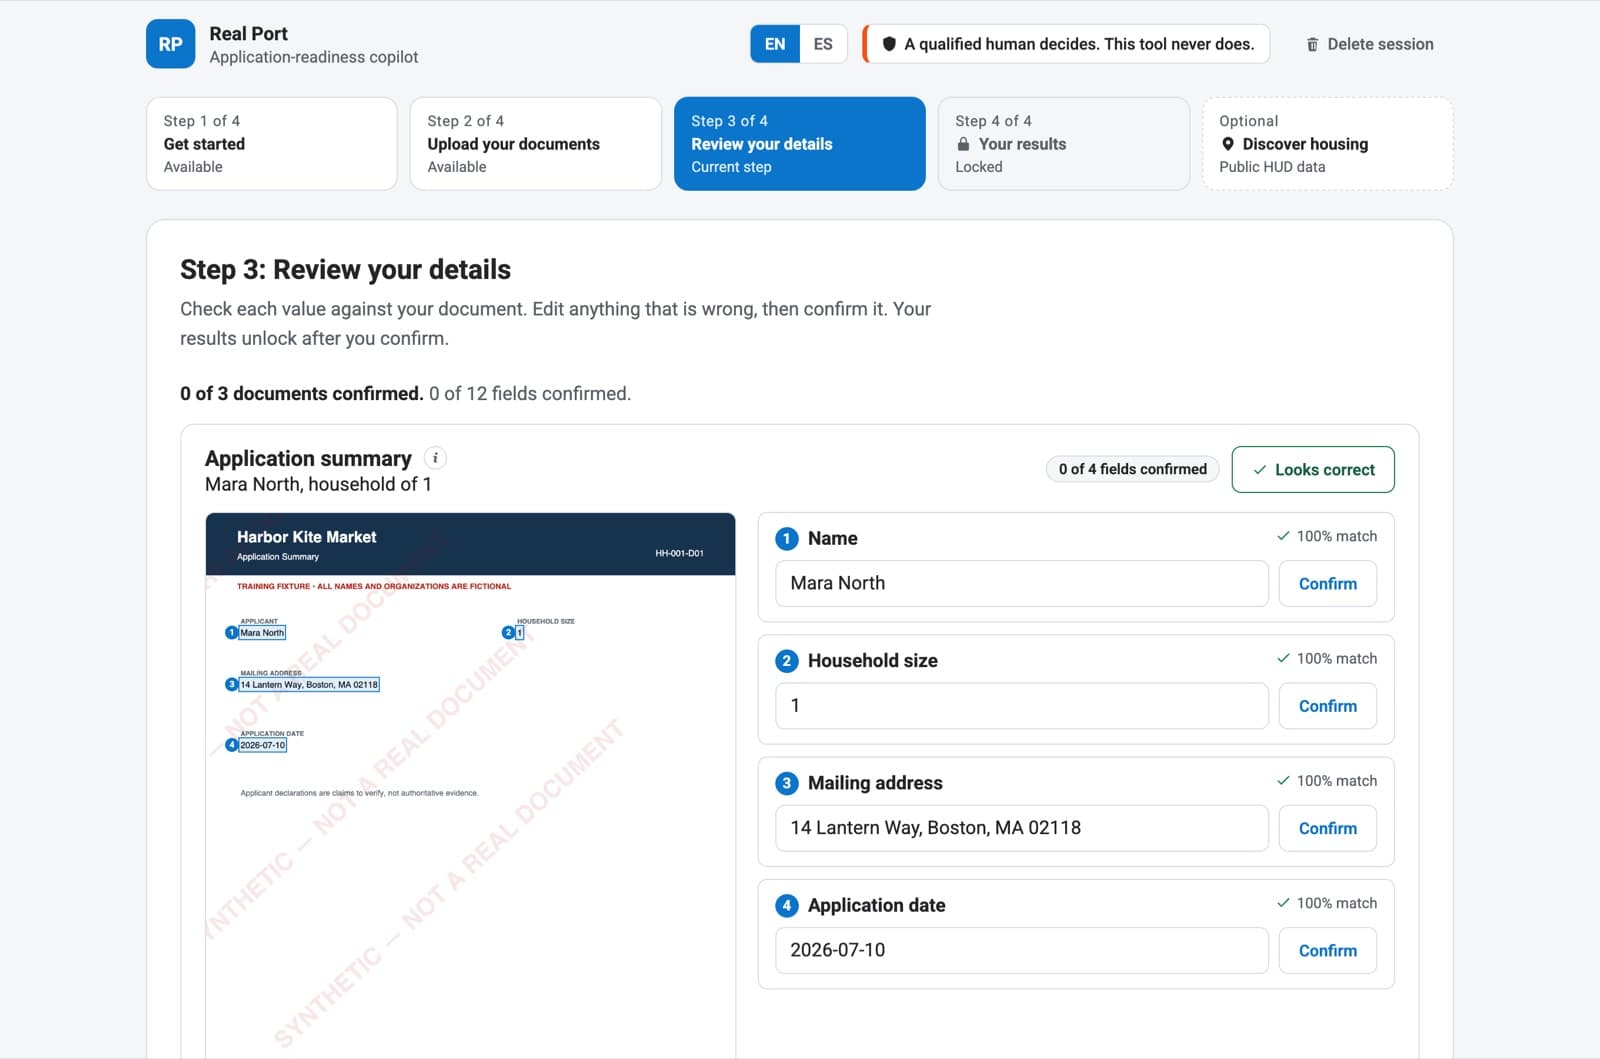Click marker 2 on the document household size

[508, 632]
